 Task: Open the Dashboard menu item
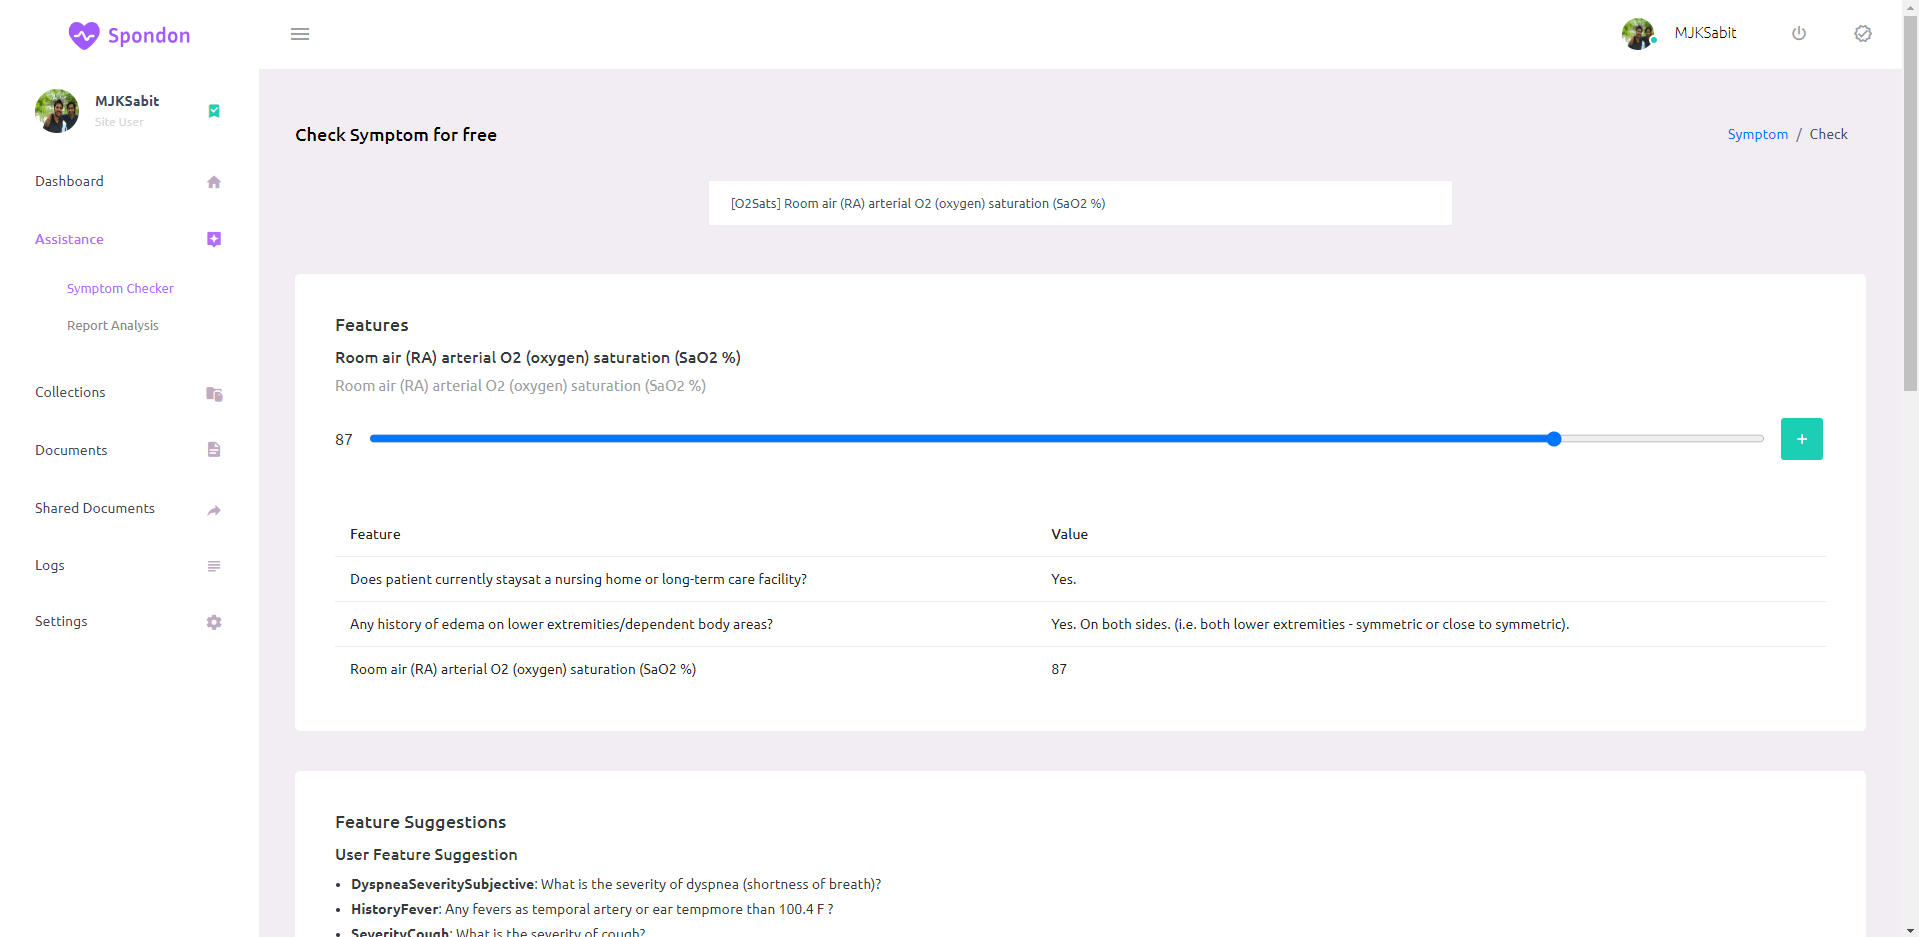[69, 181]
